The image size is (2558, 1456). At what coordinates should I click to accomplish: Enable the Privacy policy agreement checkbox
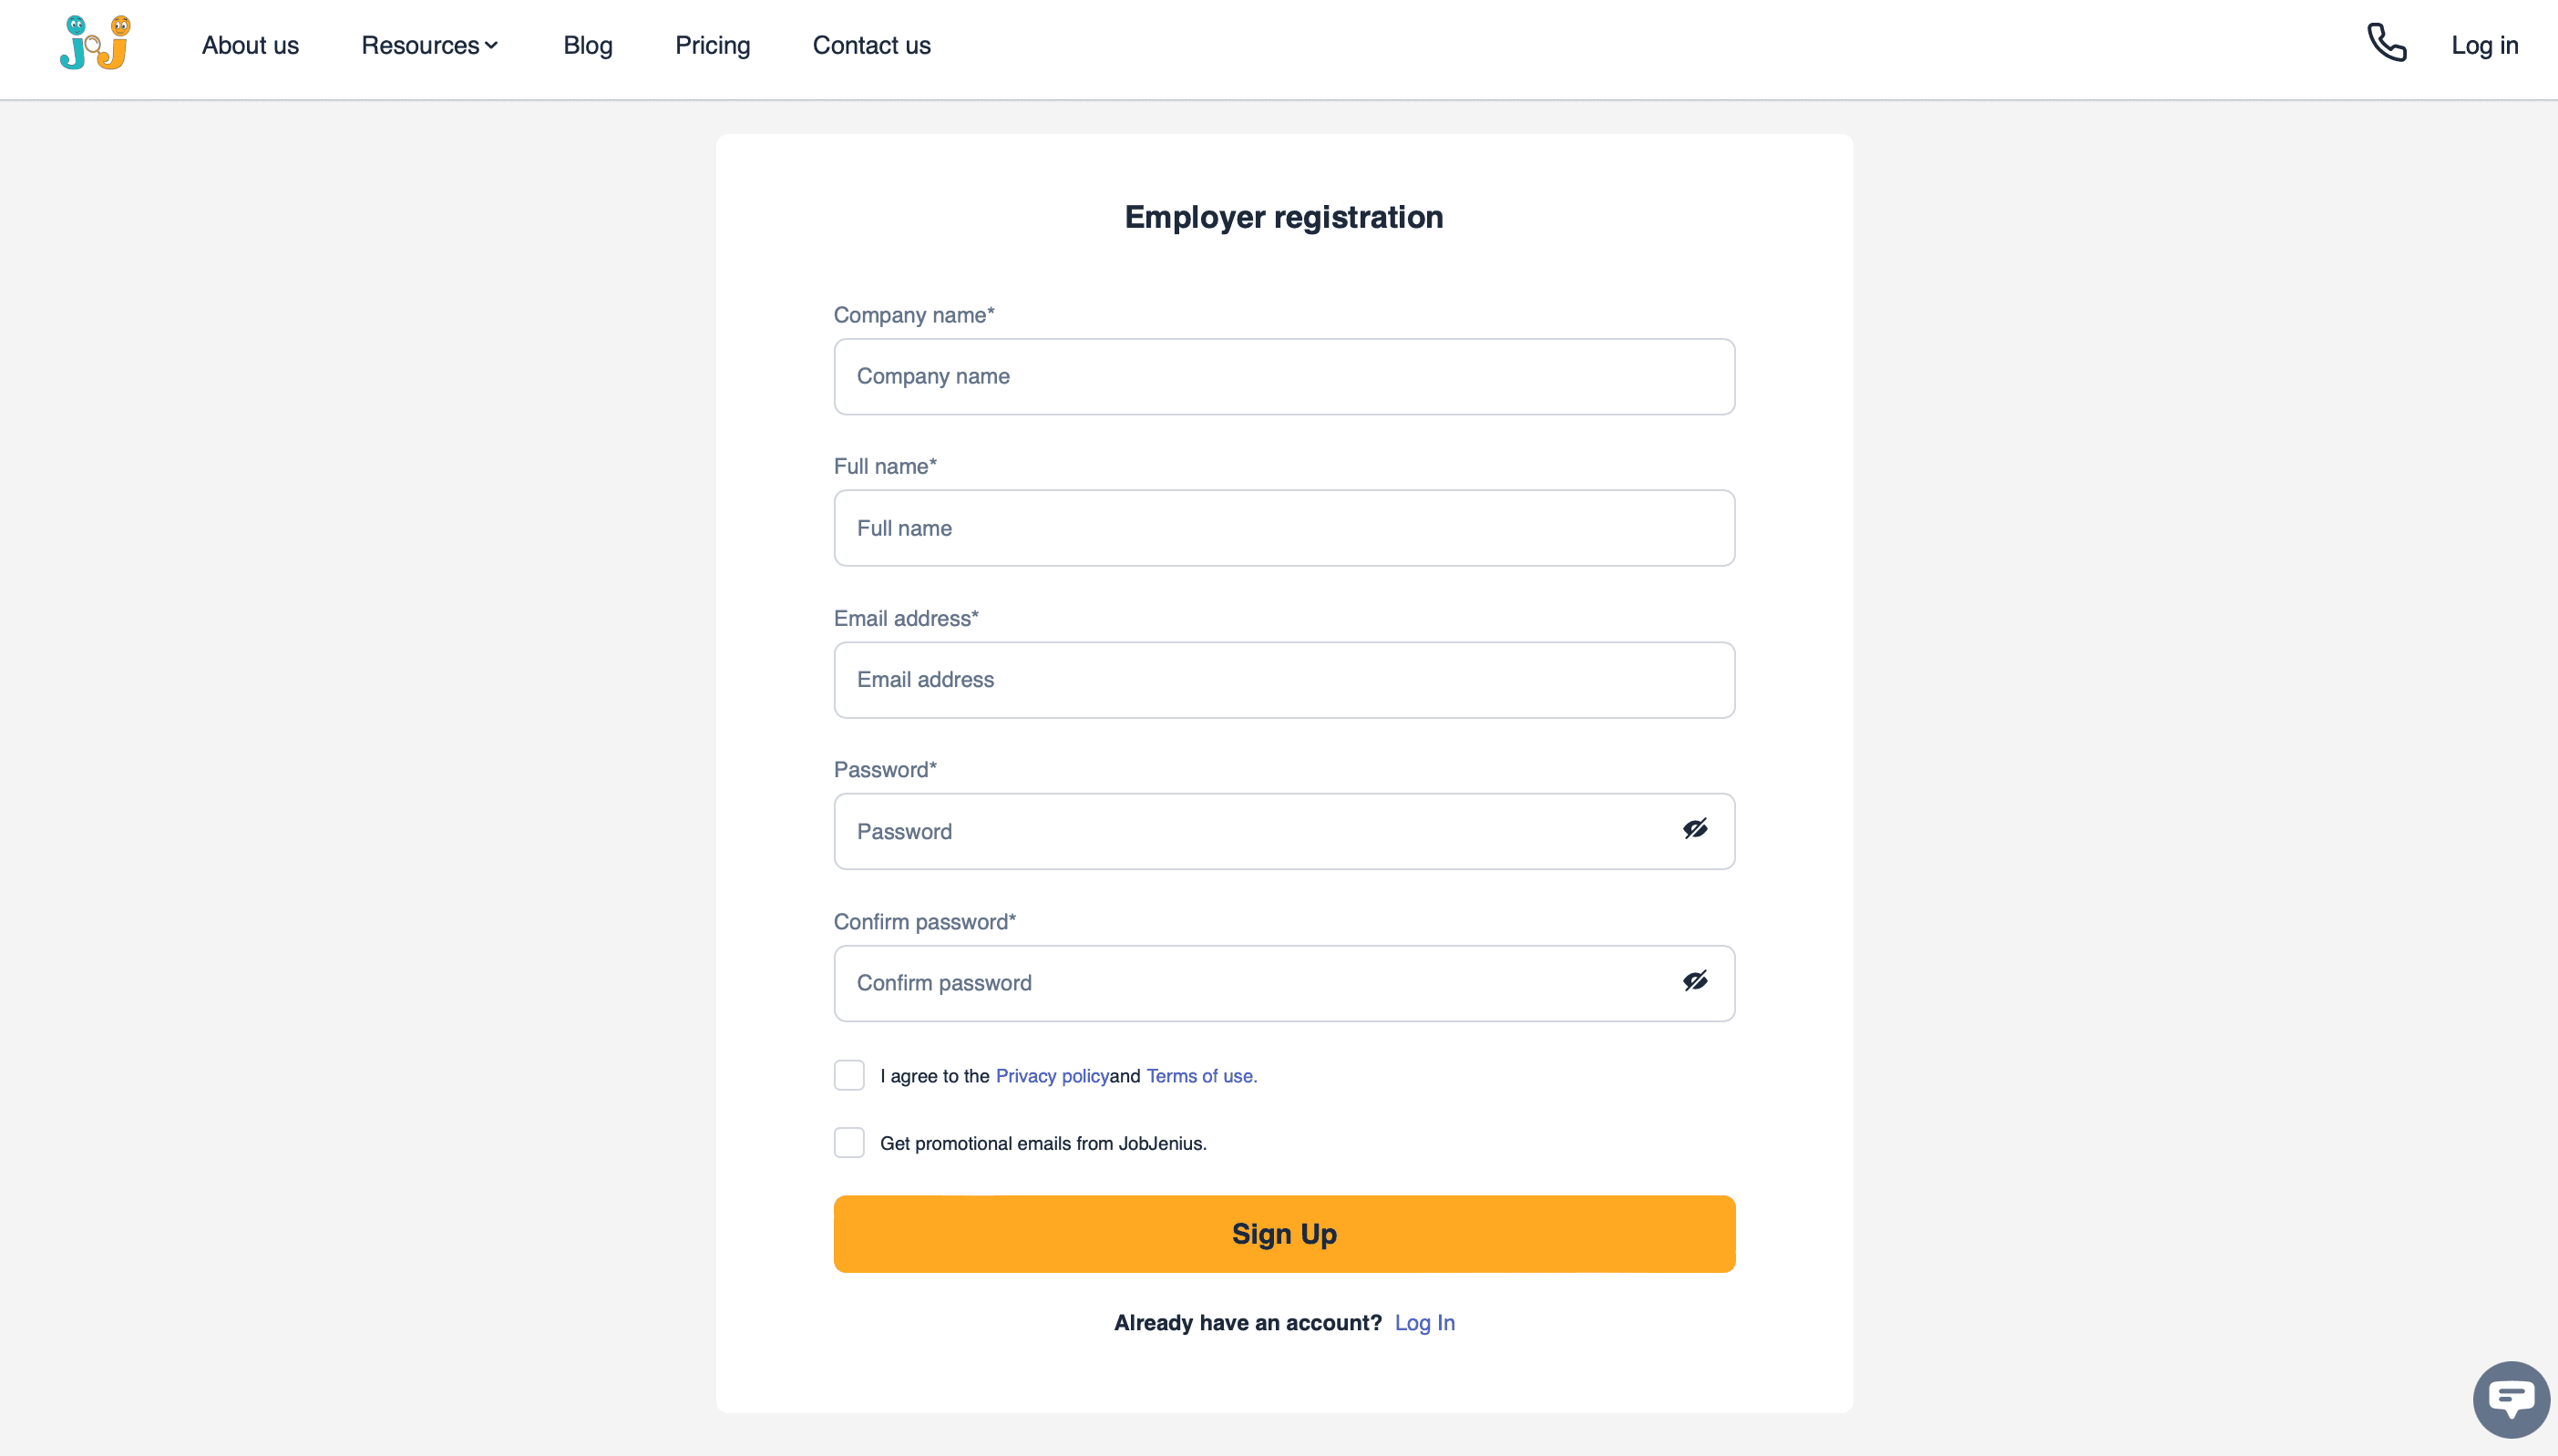click(x=848, y=1075)
